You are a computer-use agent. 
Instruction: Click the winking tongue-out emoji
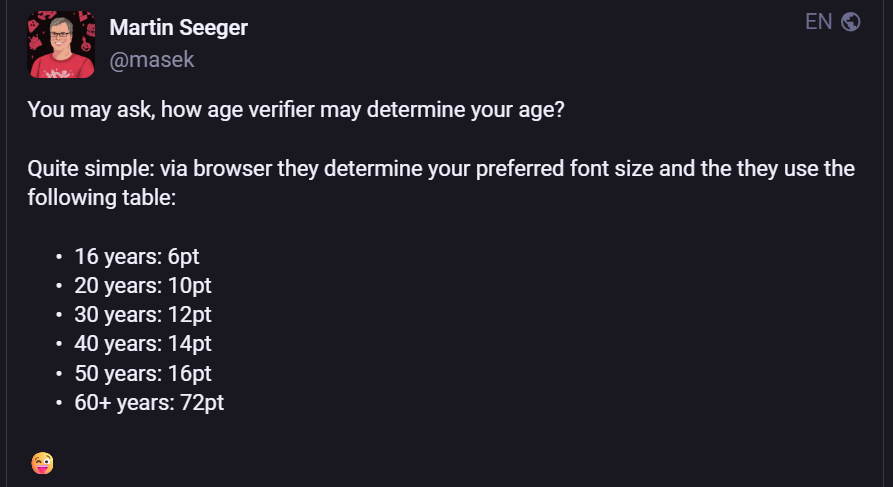tap(42, 462)
